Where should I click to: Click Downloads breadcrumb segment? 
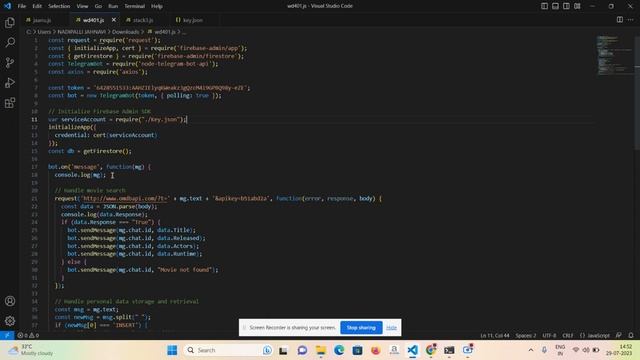click(126, 31)
